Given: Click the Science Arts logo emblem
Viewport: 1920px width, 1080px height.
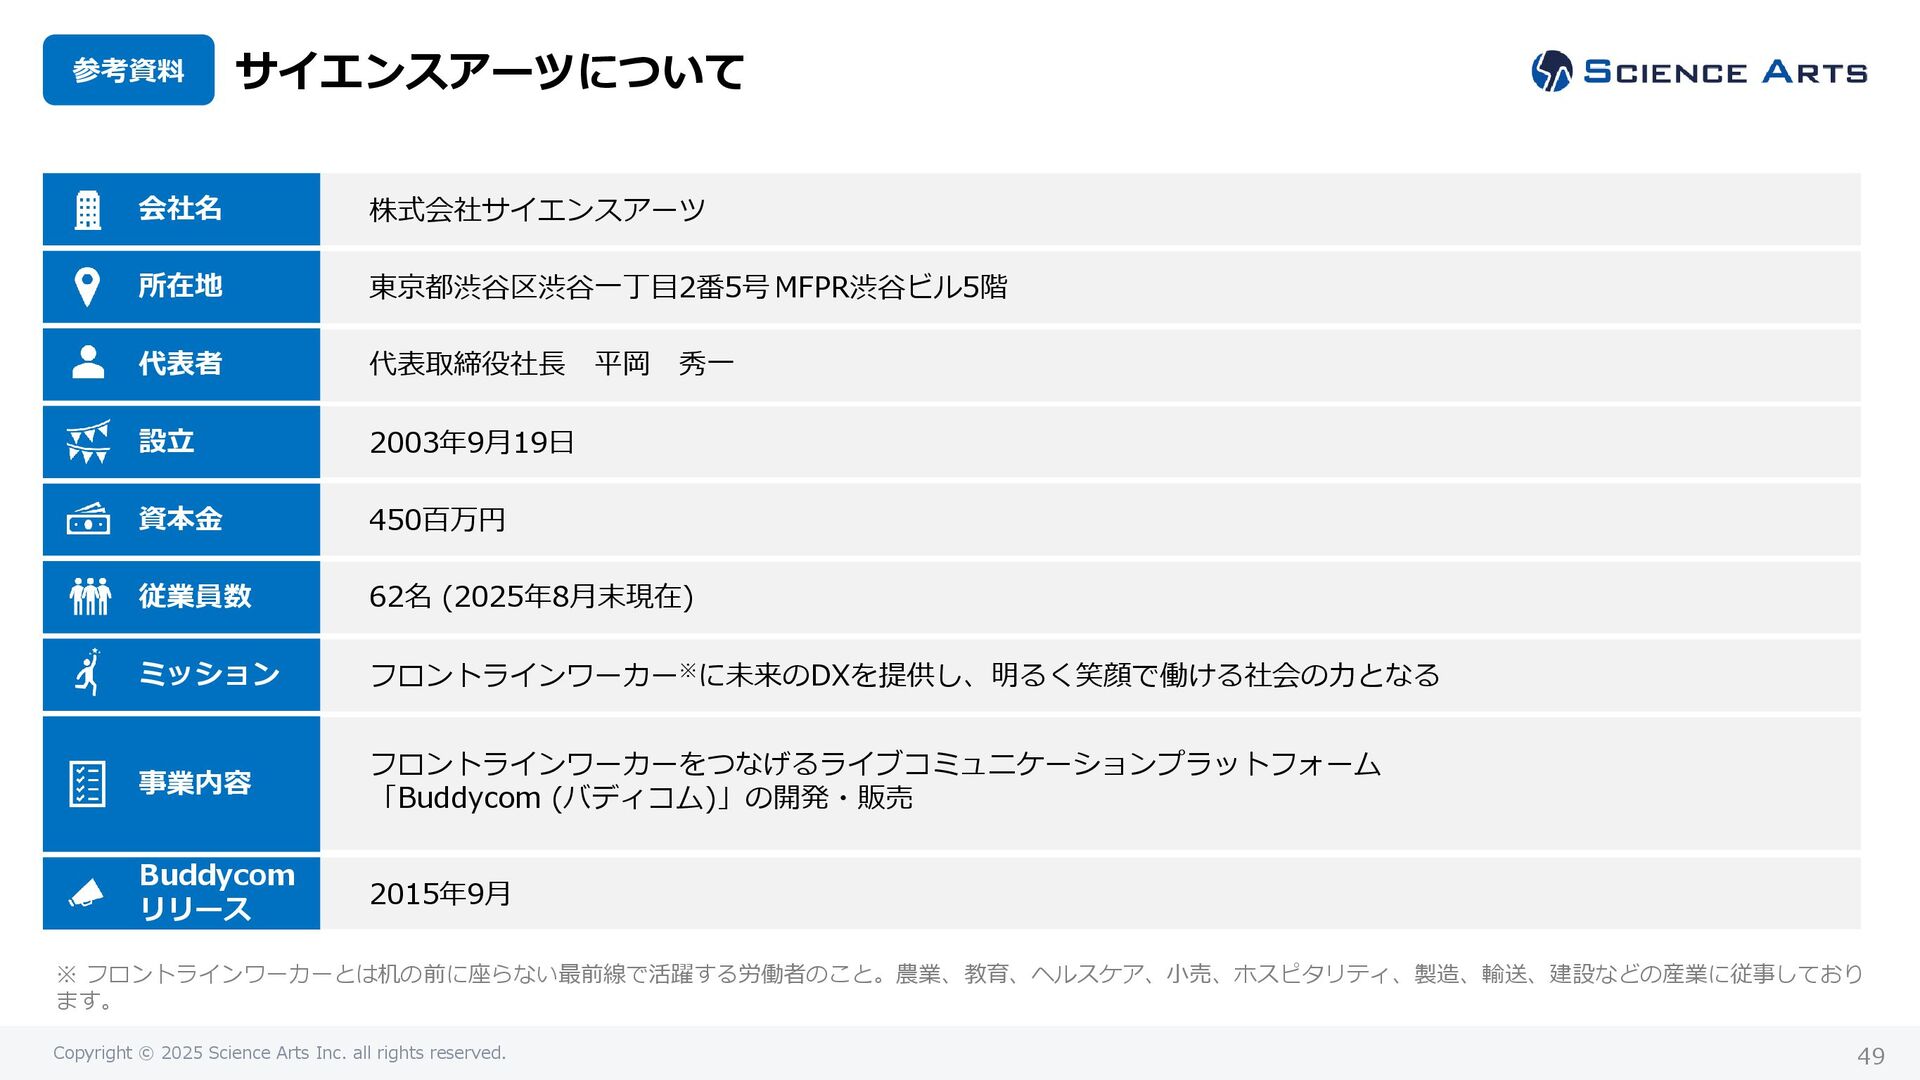Looking at the screenshot, I should tap(1551, 71).
